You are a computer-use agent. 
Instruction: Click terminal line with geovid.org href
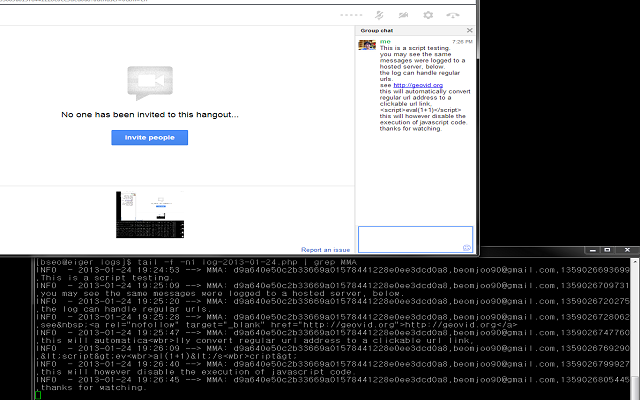coord(278,325)
